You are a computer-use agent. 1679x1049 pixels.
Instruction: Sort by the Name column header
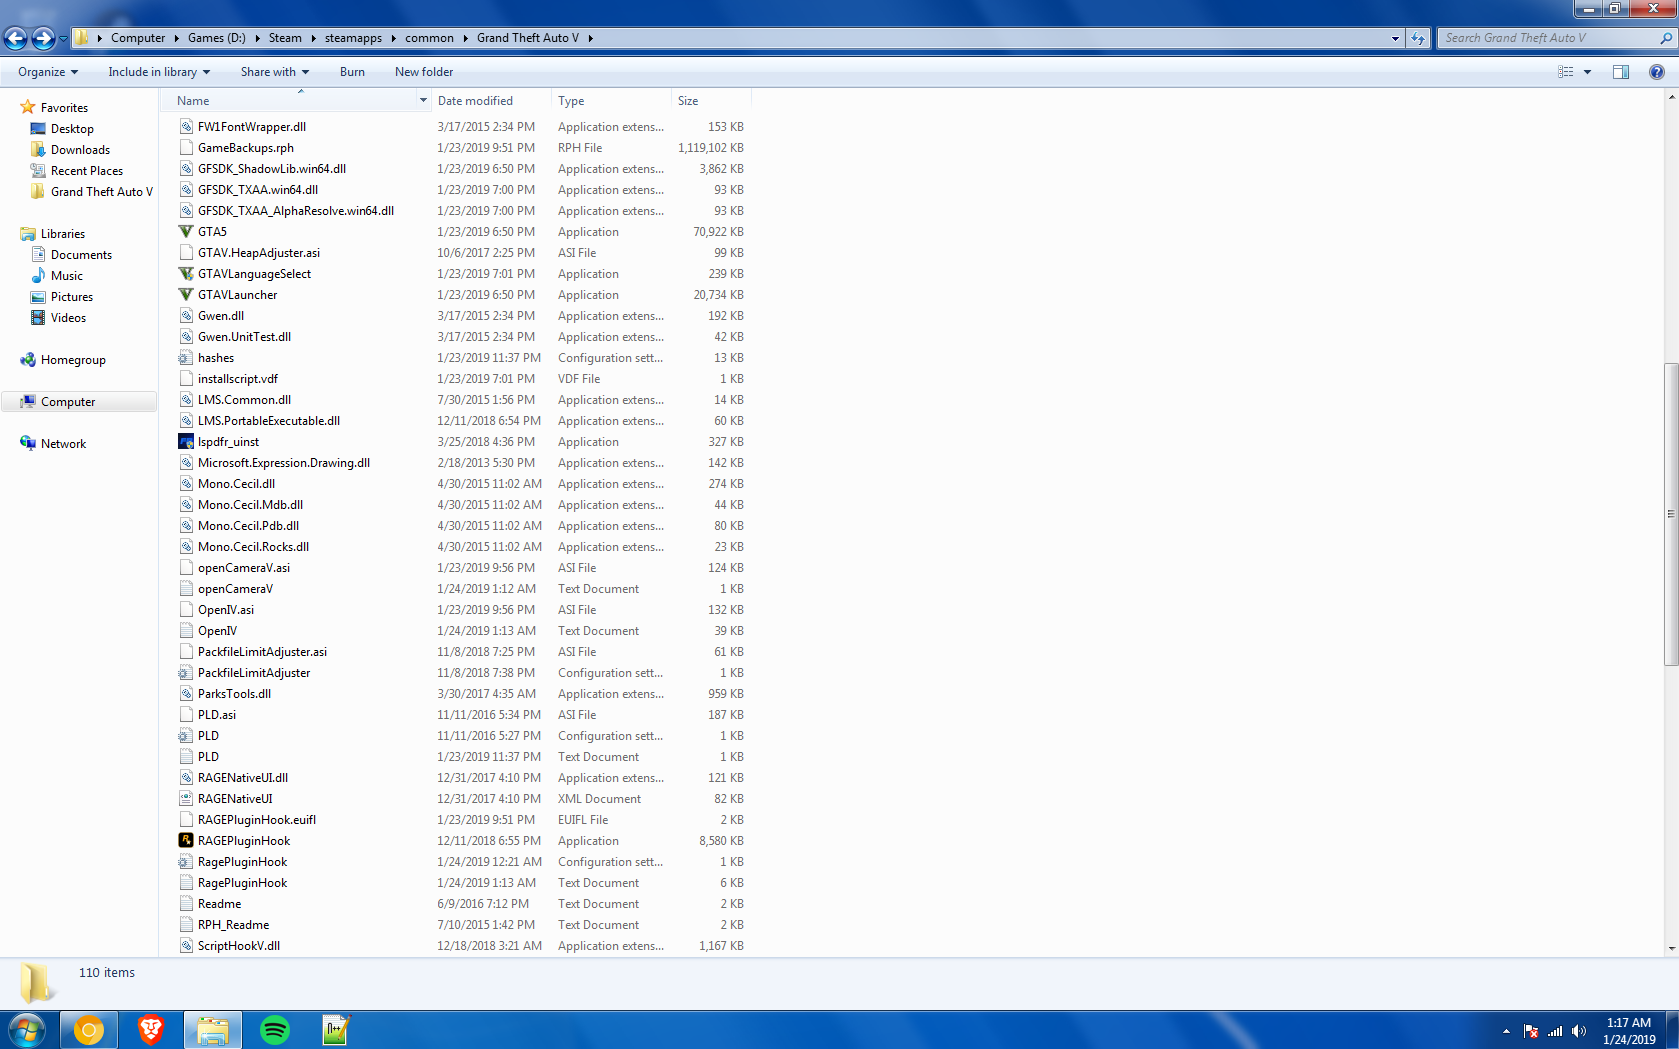[295, 101]
